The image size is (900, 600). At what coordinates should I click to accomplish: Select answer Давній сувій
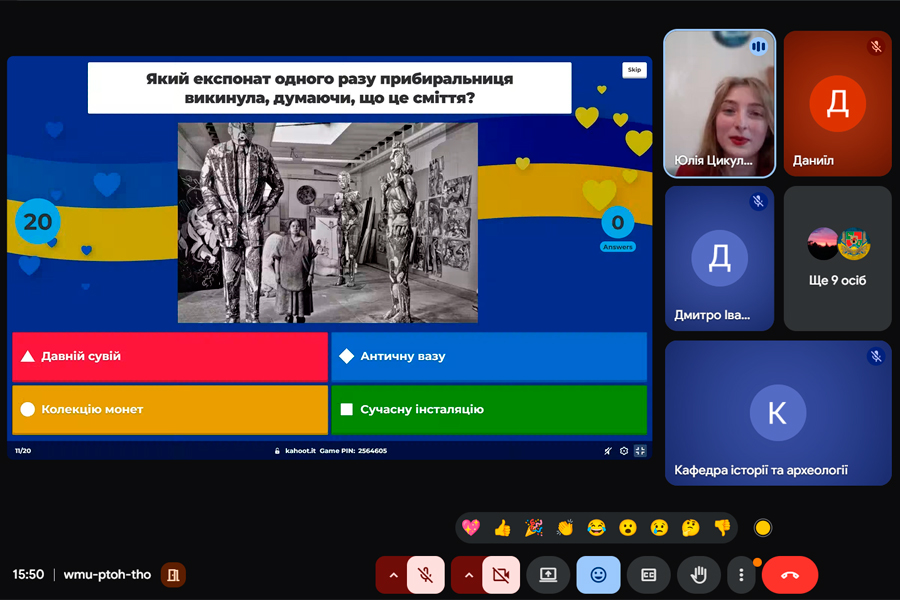click(170, 357)
